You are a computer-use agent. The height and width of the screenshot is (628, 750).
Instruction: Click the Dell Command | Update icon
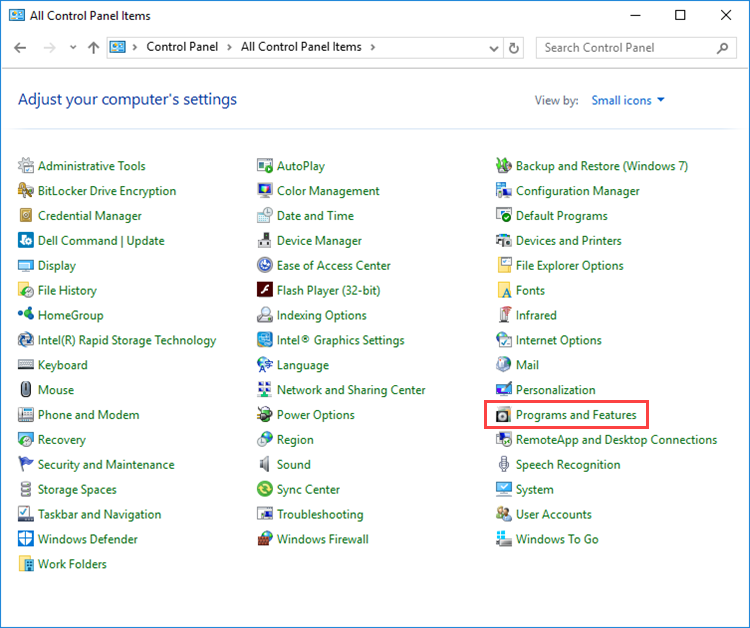point(25,240)
